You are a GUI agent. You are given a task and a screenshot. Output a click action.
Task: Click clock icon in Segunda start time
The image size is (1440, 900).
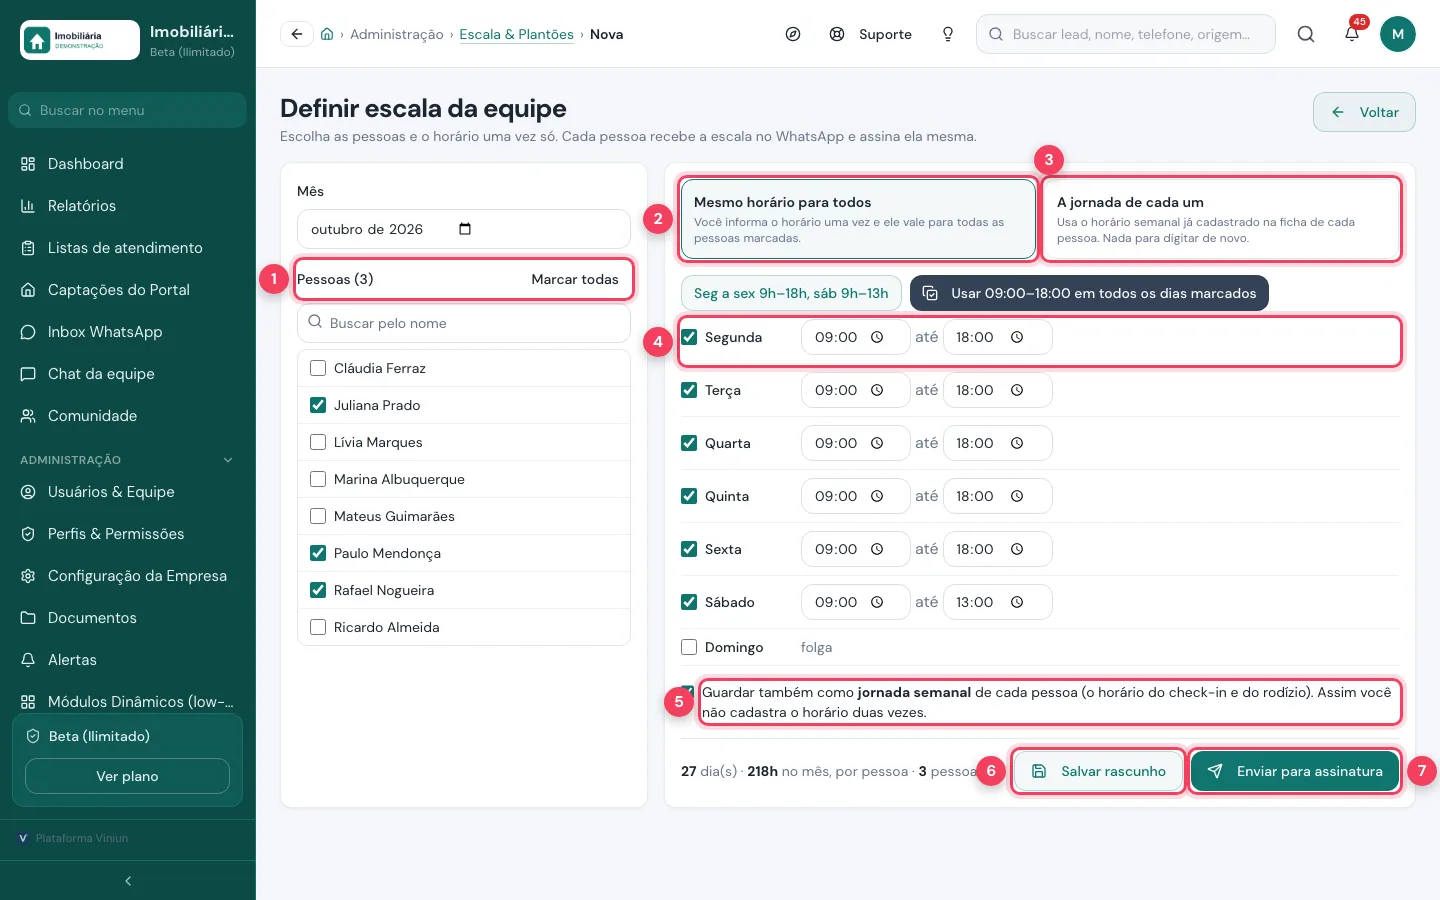click(x=877, y=337)
